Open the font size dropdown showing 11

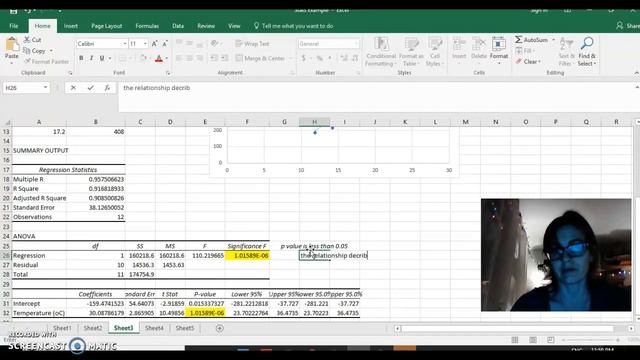point(145,44)
